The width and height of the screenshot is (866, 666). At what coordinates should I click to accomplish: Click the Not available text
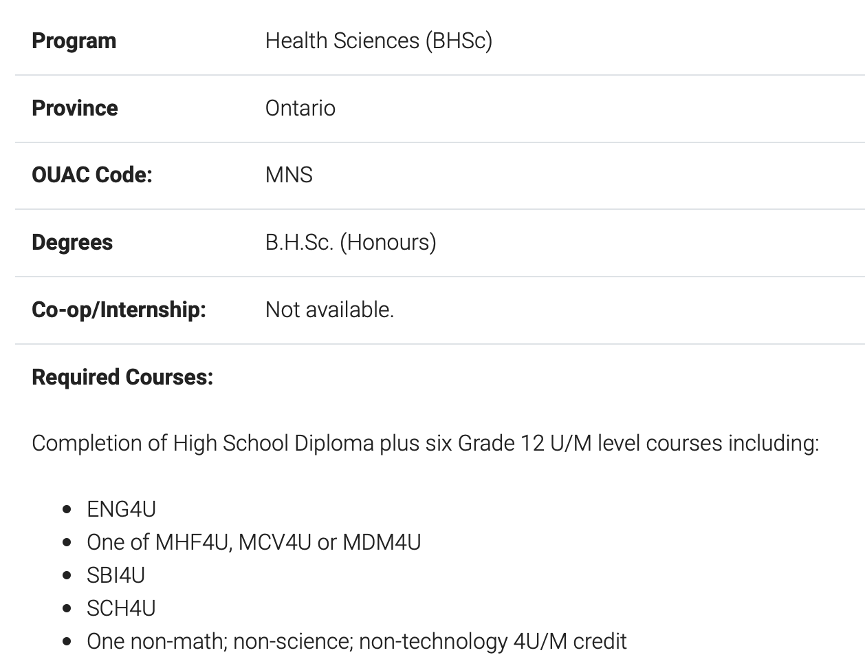[x=330, y=310]
